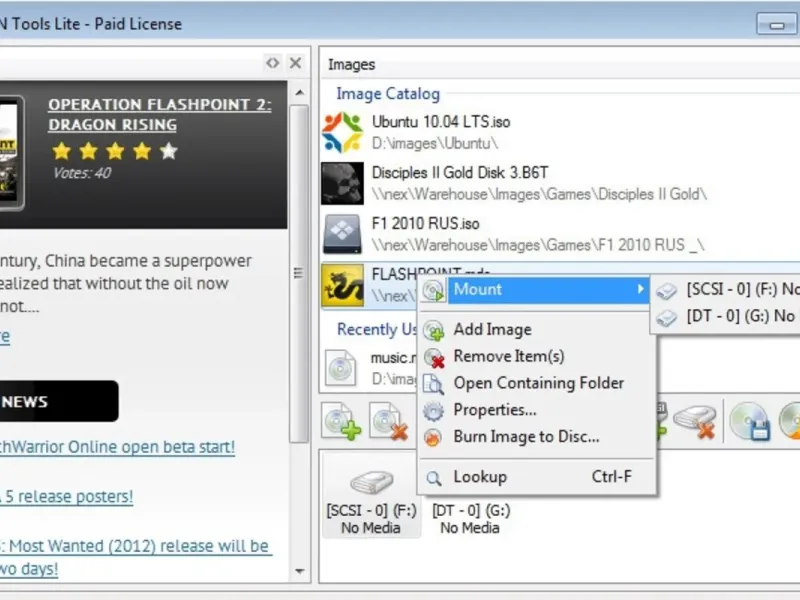This screenshot has width=800, height=600.
Task: Click the Open Containing Folder magnifier icon
Action: point(433,384)
